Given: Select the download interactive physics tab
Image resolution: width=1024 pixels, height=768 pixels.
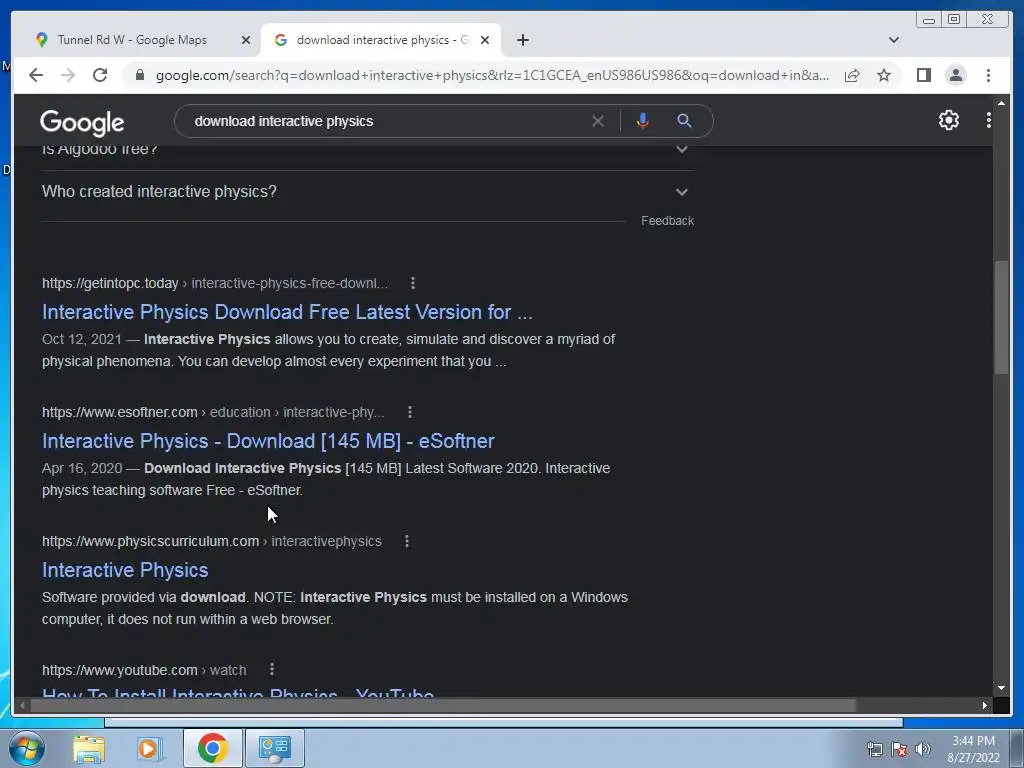Looking at the screenshot, I should (x=381, y=40).
